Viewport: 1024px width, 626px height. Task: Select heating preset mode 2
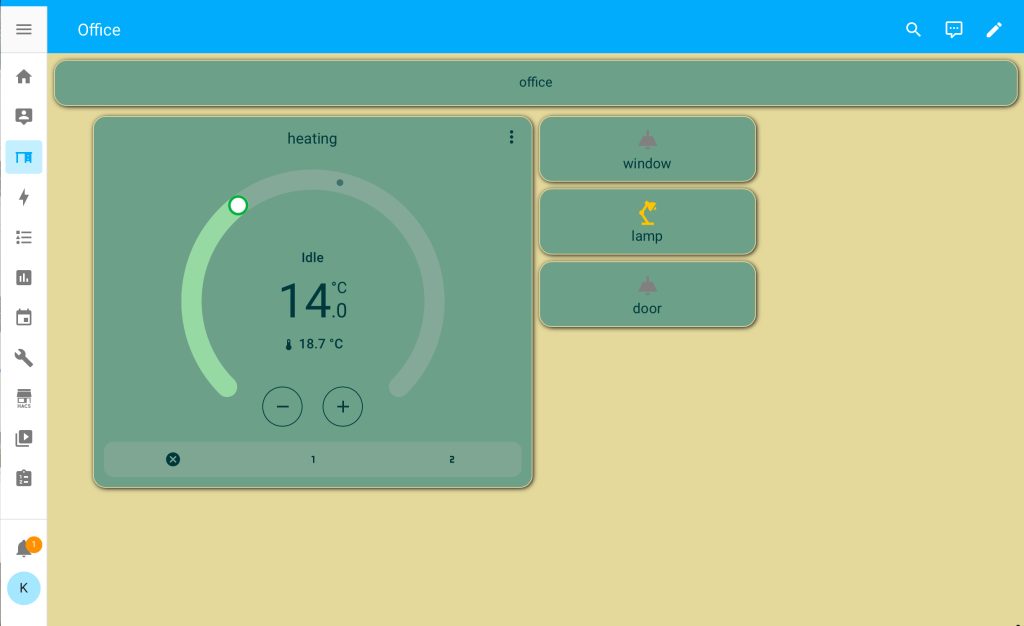[452, 460]
